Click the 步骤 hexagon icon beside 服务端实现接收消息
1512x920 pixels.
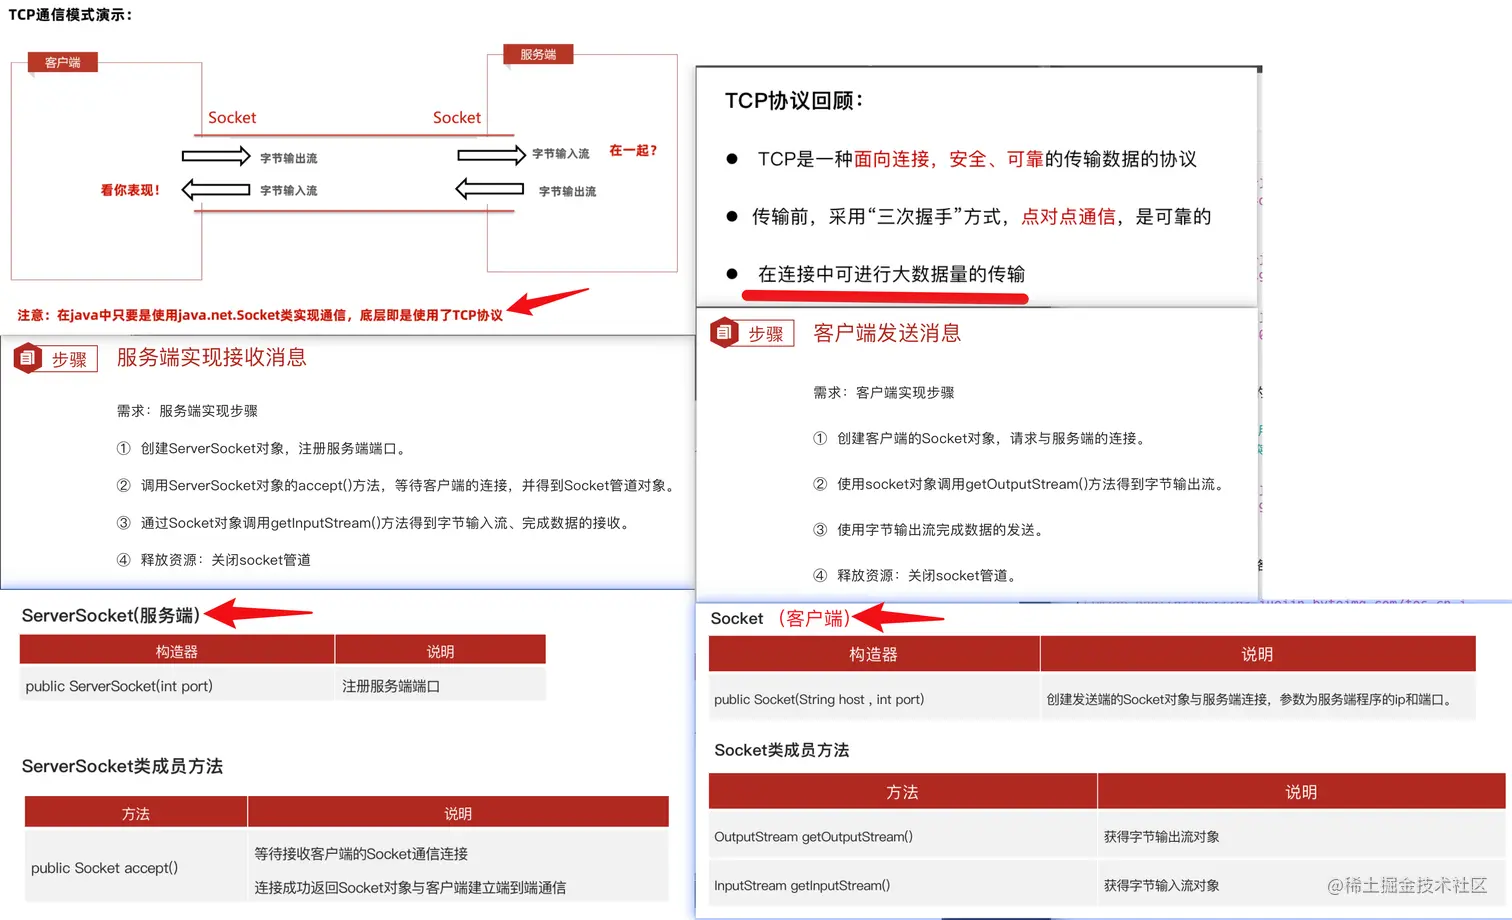pos(28,358)
